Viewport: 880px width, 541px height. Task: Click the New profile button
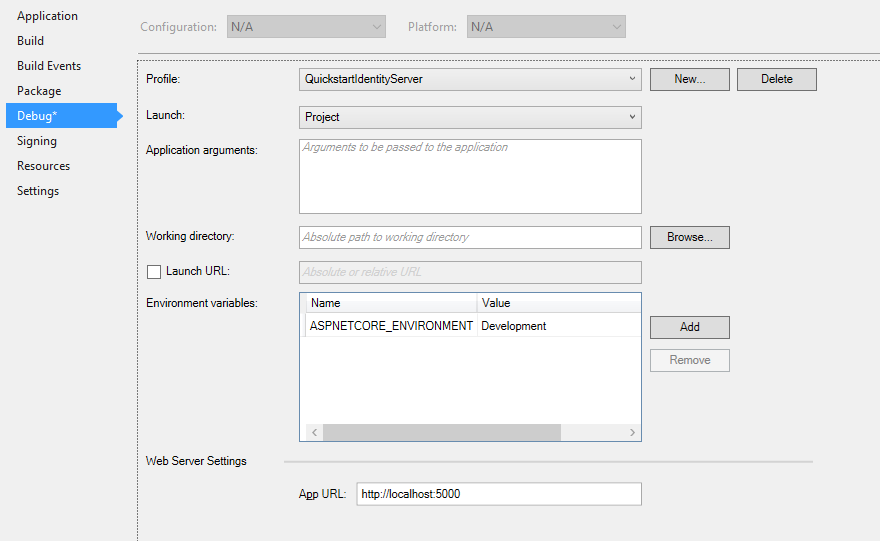coord(690,79)
